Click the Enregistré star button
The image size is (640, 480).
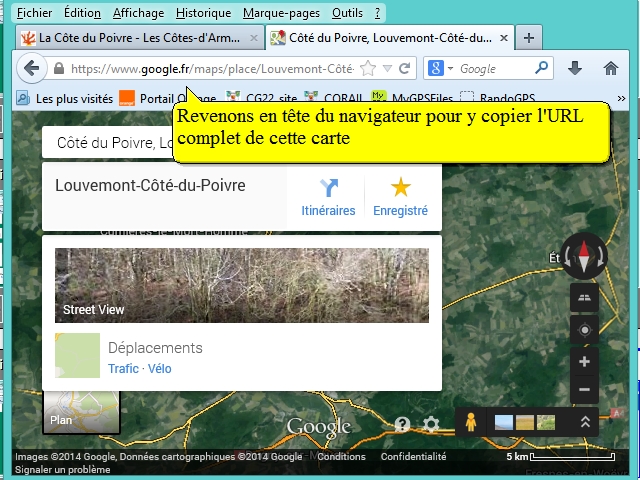pyautogui.click(x=400, y=198)
